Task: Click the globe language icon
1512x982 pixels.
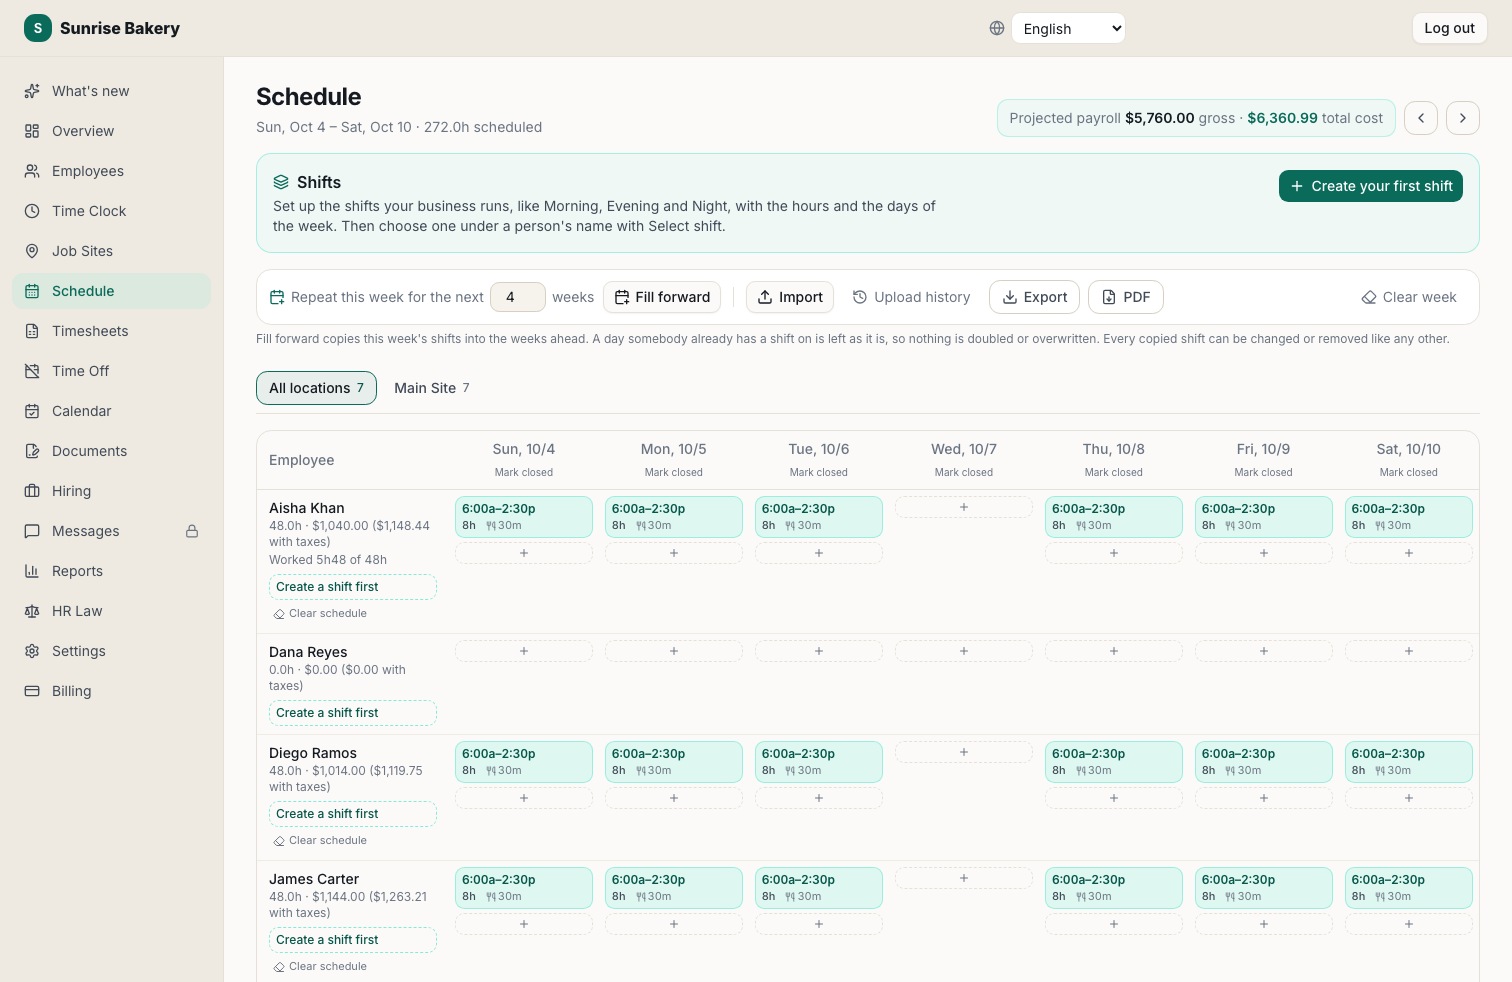Action: click(x=997, y=28)
